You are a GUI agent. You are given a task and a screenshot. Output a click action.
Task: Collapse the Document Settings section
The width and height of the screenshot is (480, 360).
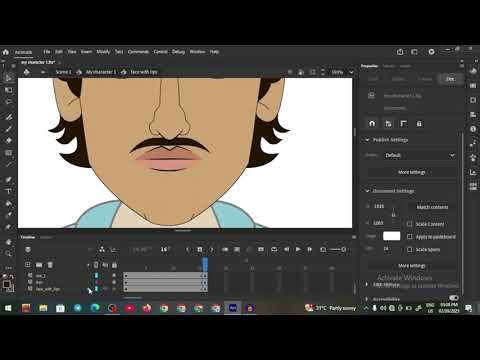[x=367, y=191]
